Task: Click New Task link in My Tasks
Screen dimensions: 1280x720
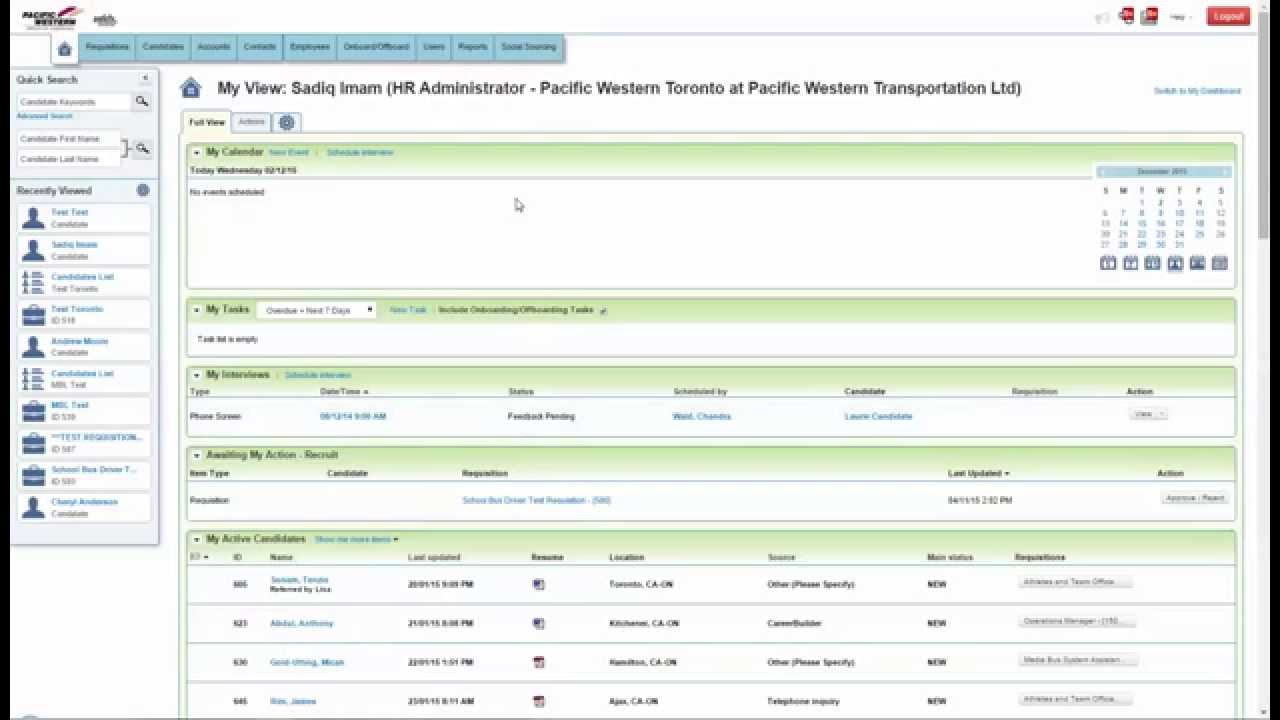Action: point(408,310)
